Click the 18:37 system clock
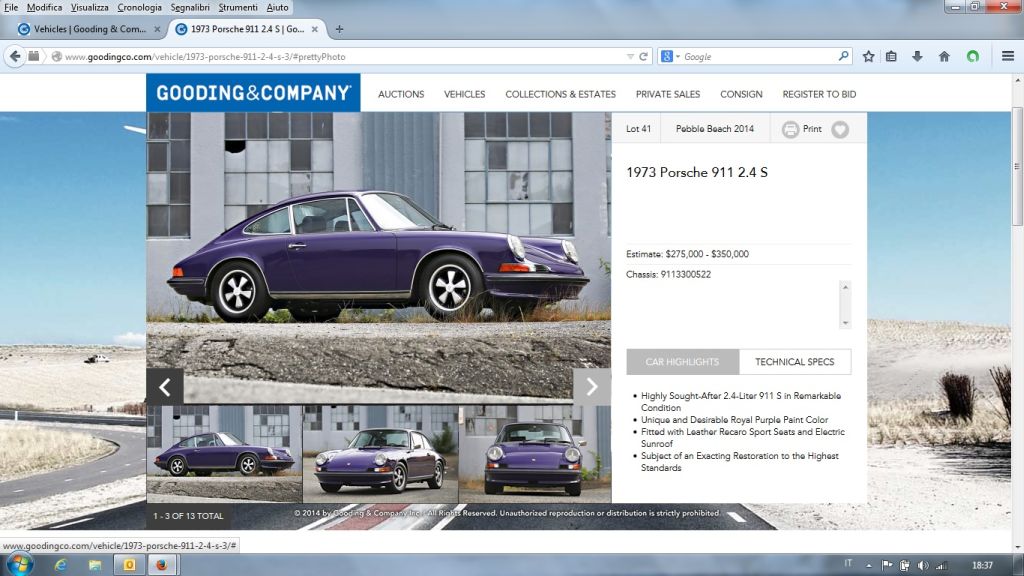The height and width of the screenshot is (576, 1024). coord(982,566)
